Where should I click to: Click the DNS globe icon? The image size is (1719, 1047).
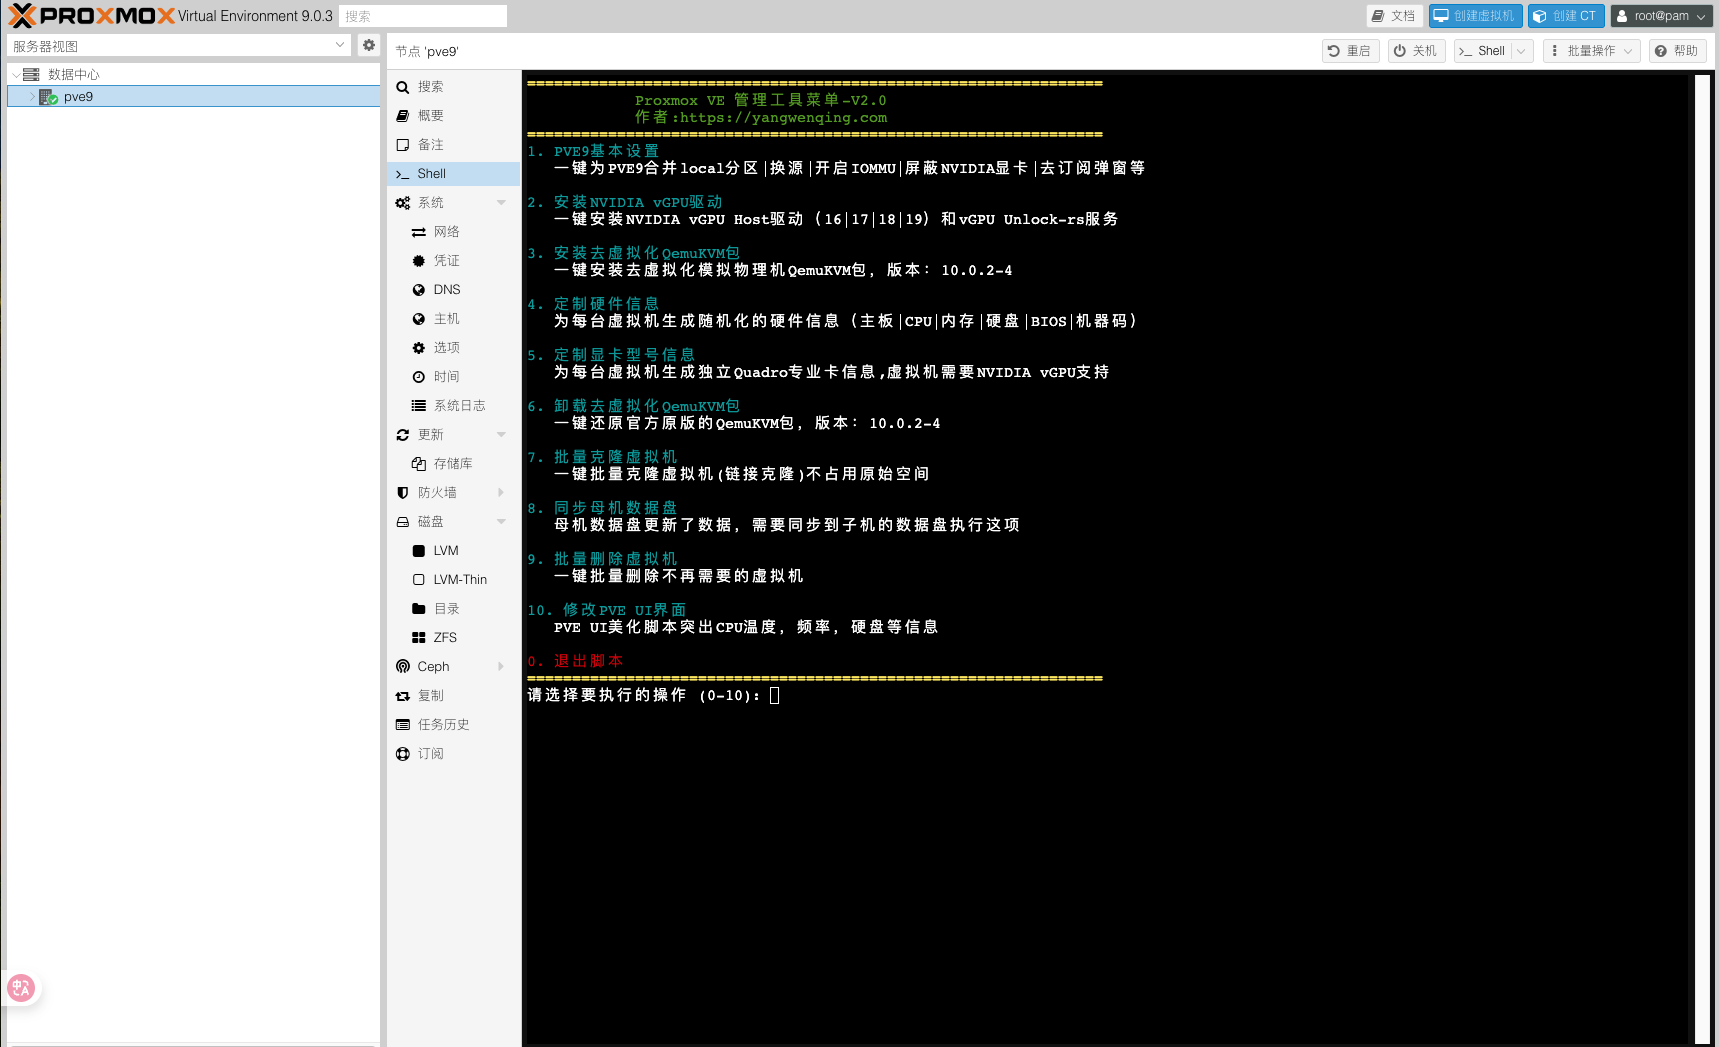(x=419, y=290)
